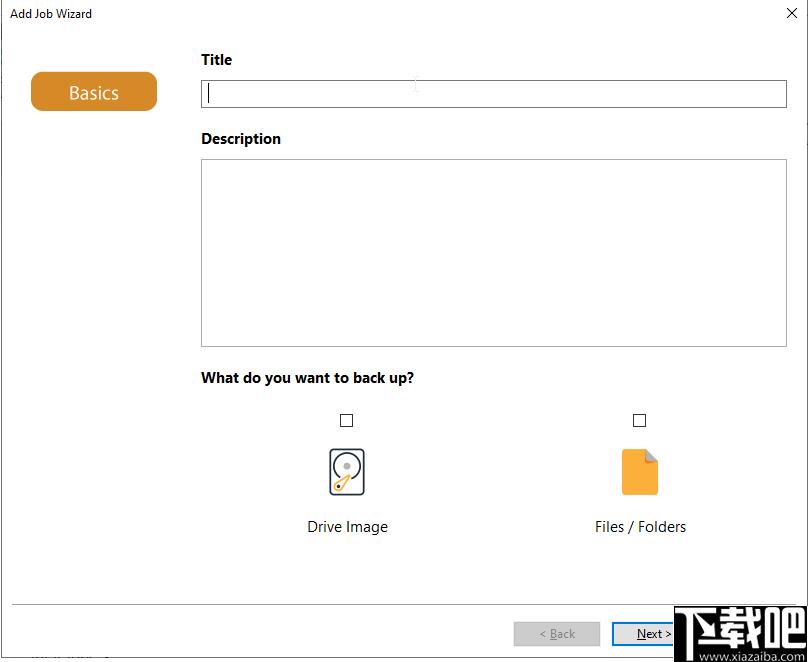This screenshot has height=662, width=809.
Task: Go to the next step with Next
Action: [x=643, y=634]
